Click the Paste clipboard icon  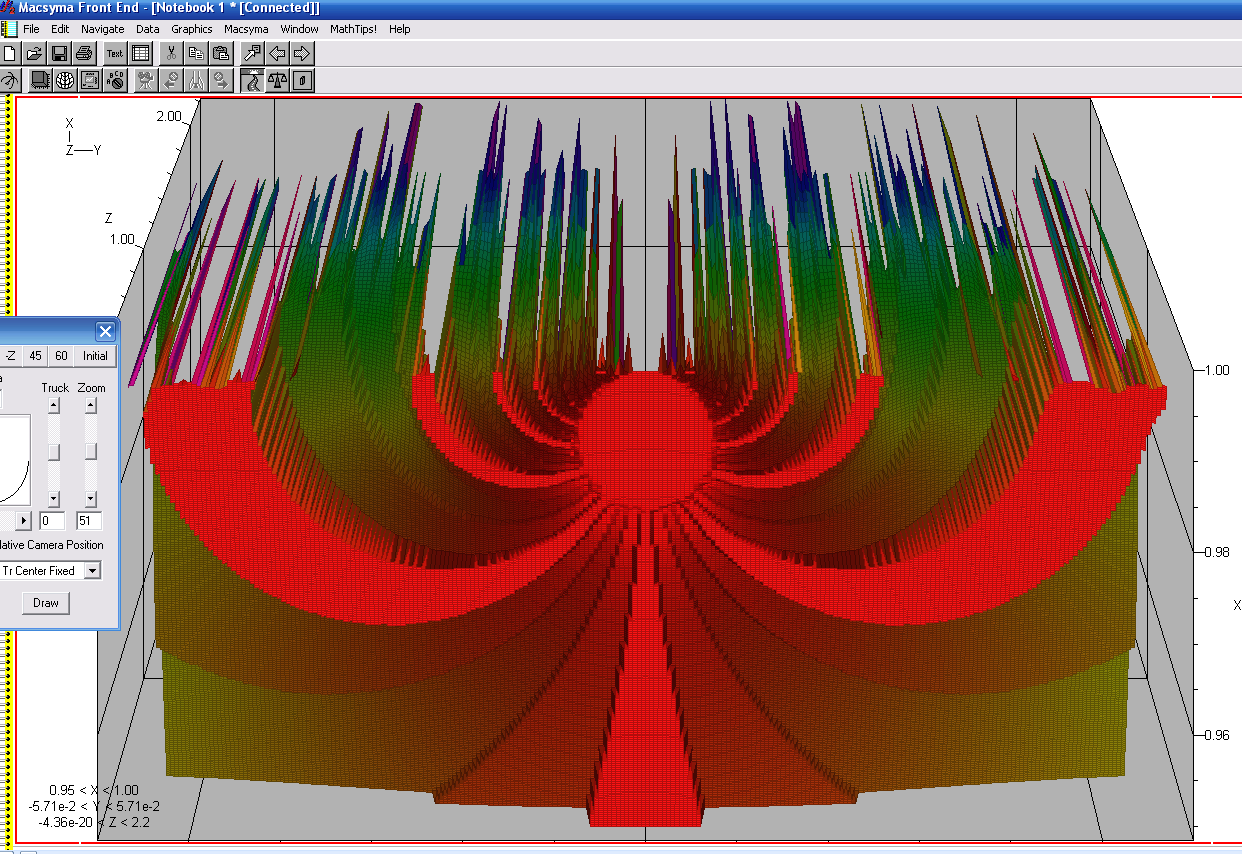[x=221, y=54]
